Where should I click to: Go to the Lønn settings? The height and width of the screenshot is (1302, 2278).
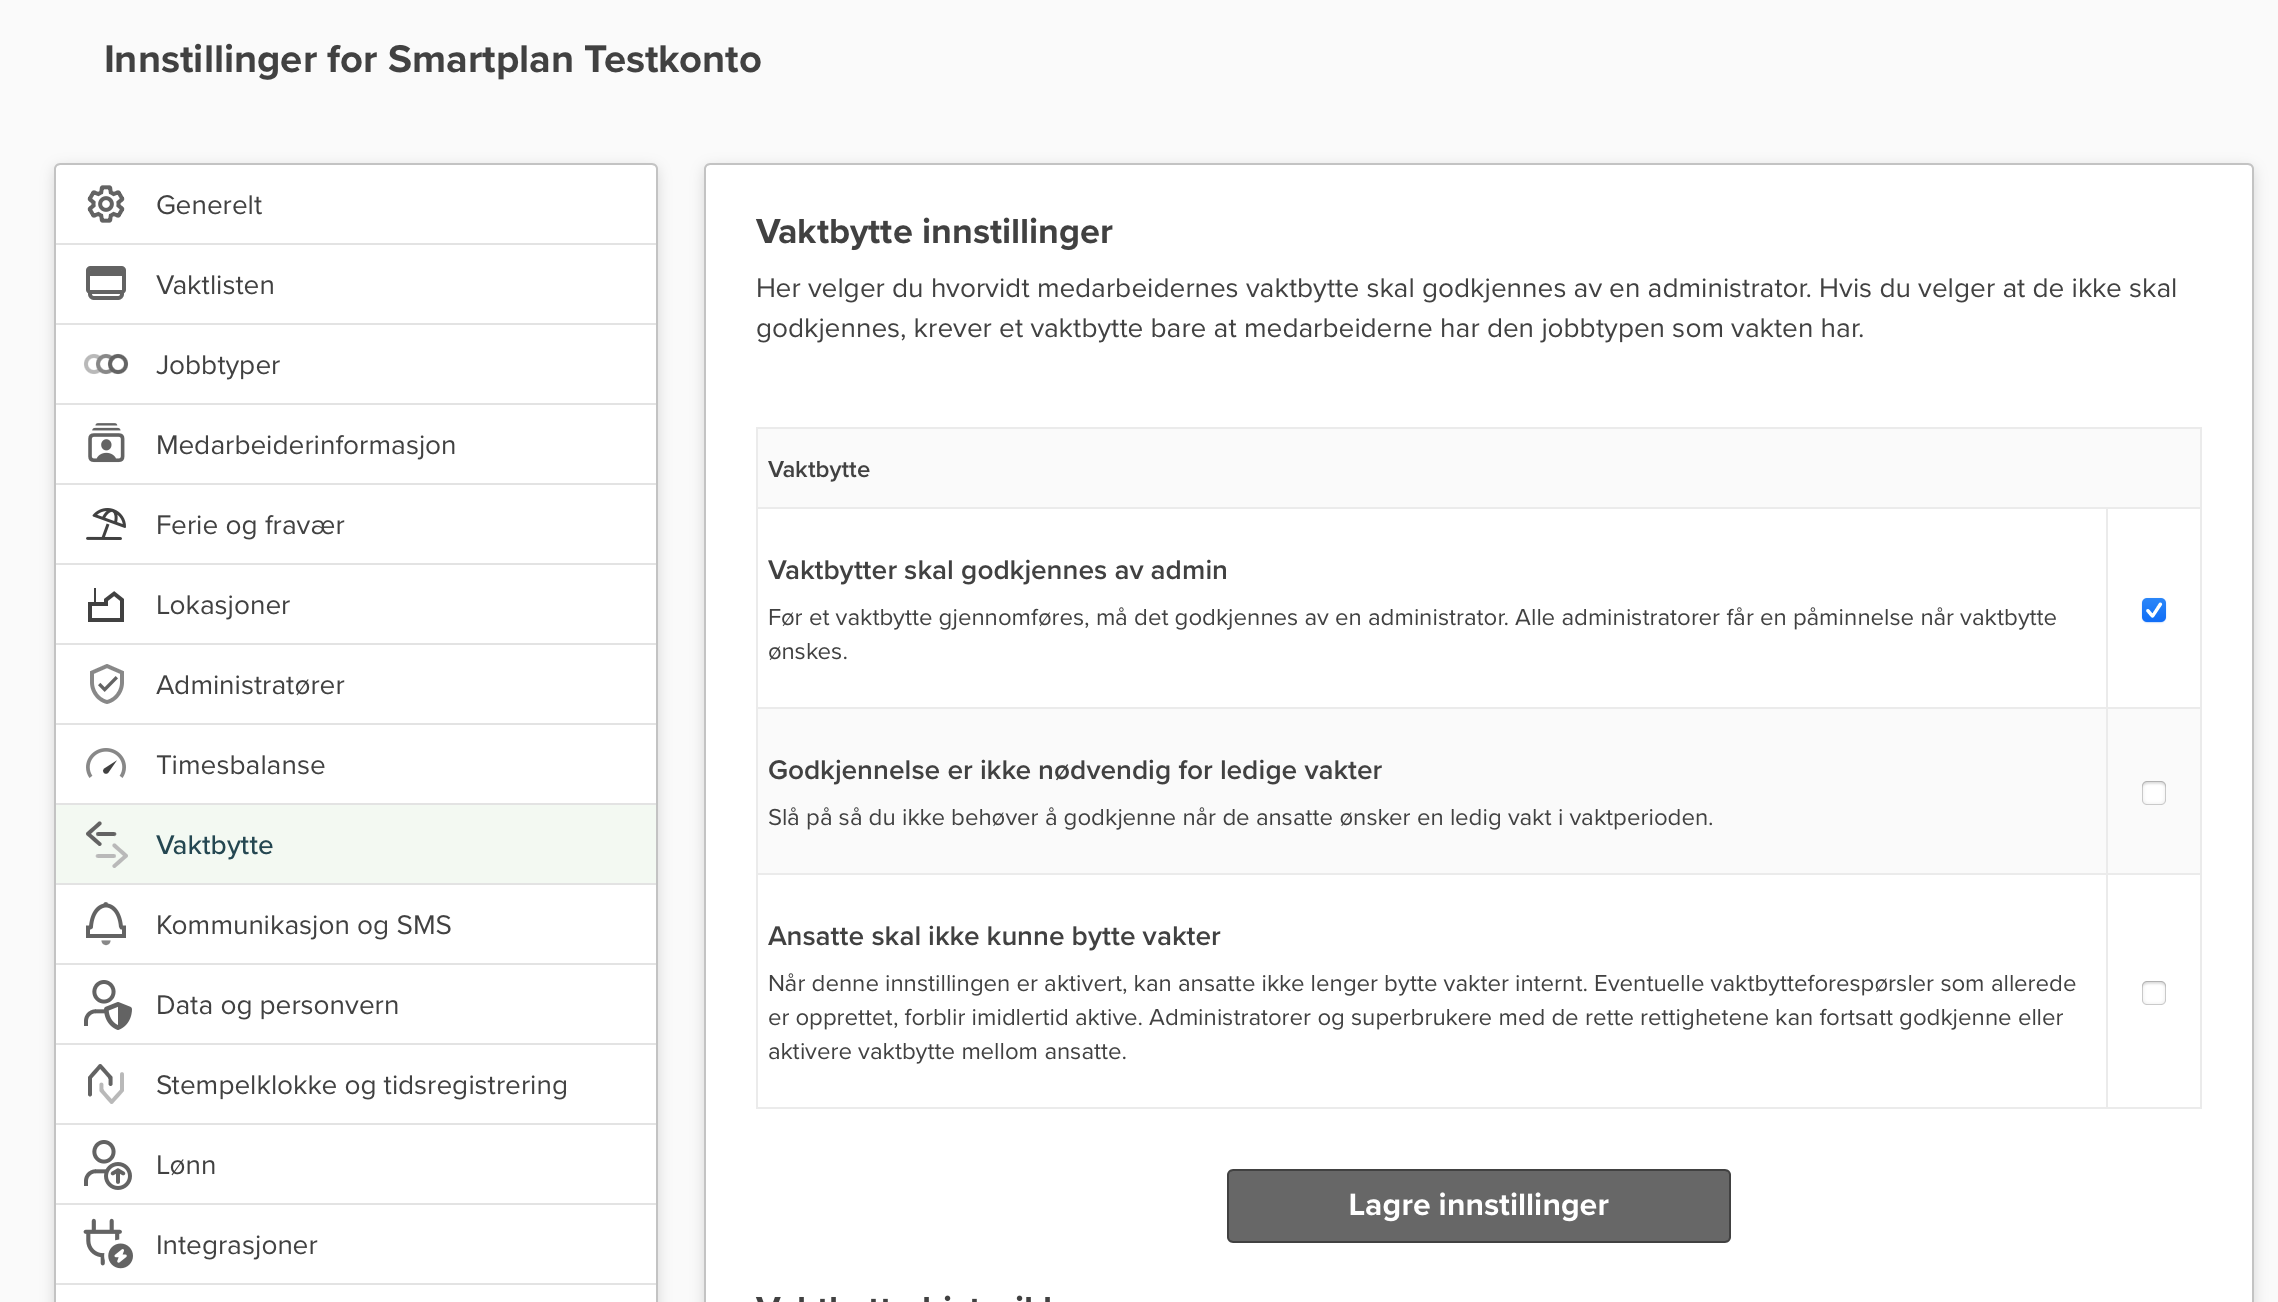(x=186, y=1165)
